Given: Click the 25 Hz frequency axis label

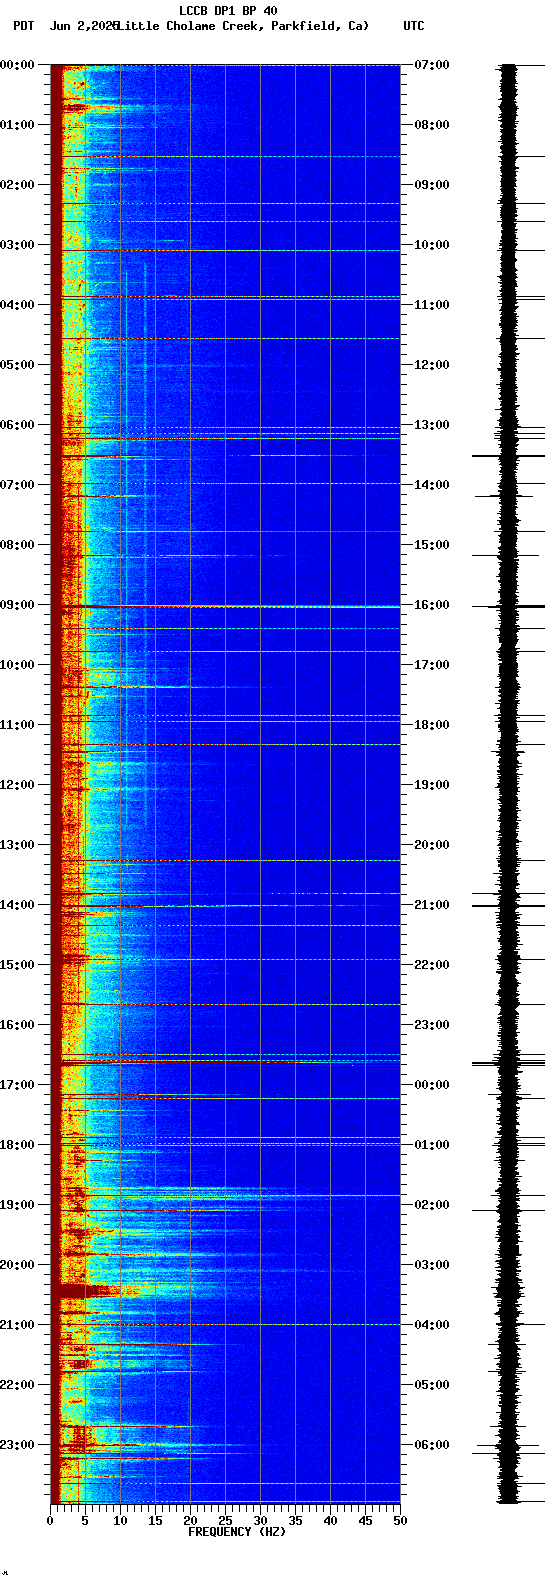Looking at the screenshot, I should pos(225,1521).
